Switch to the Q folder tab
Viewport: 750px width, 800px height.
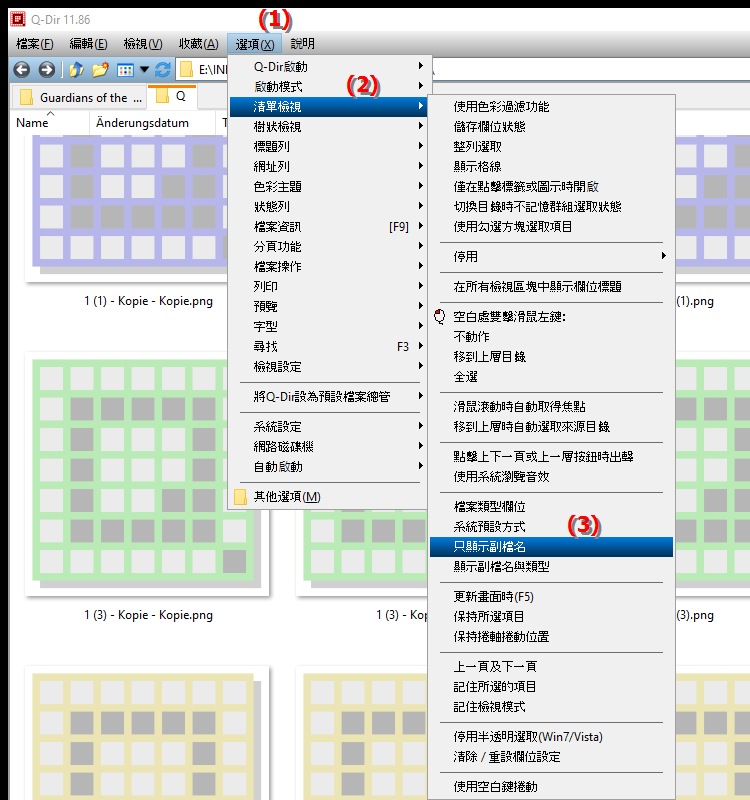pos(172,96)
